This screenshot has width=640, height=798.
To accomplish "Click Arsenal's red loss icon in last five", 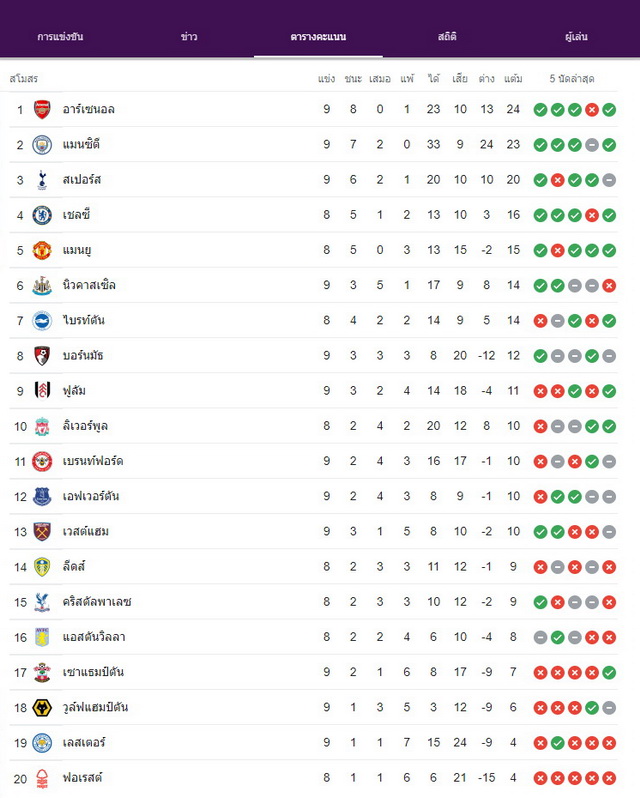I will pos(592,109).
